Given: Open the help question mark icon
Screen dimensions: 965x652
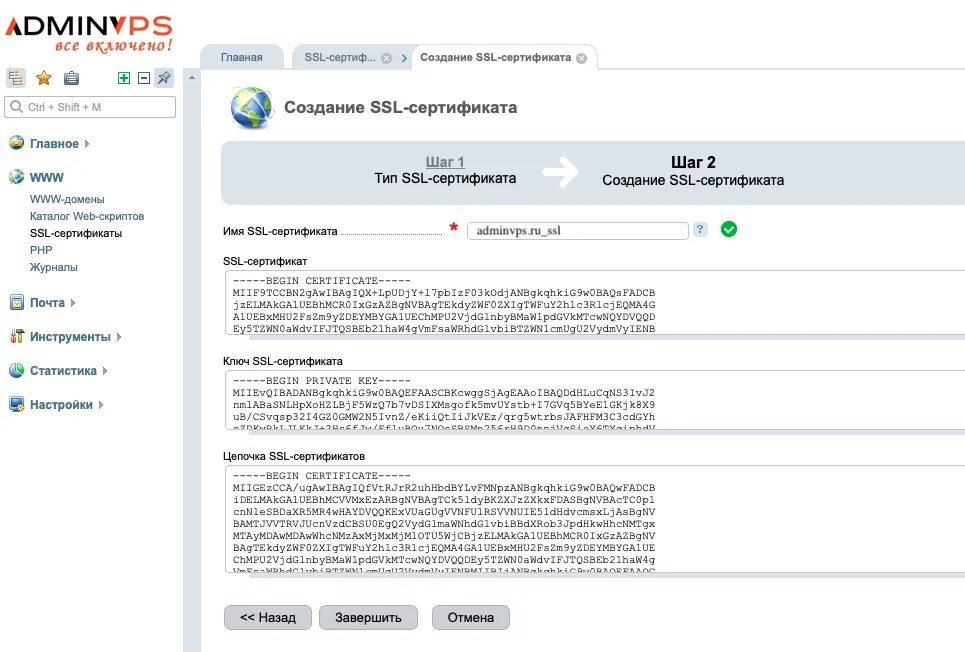Looking at the screenshot, I should [x=700, y=229].
